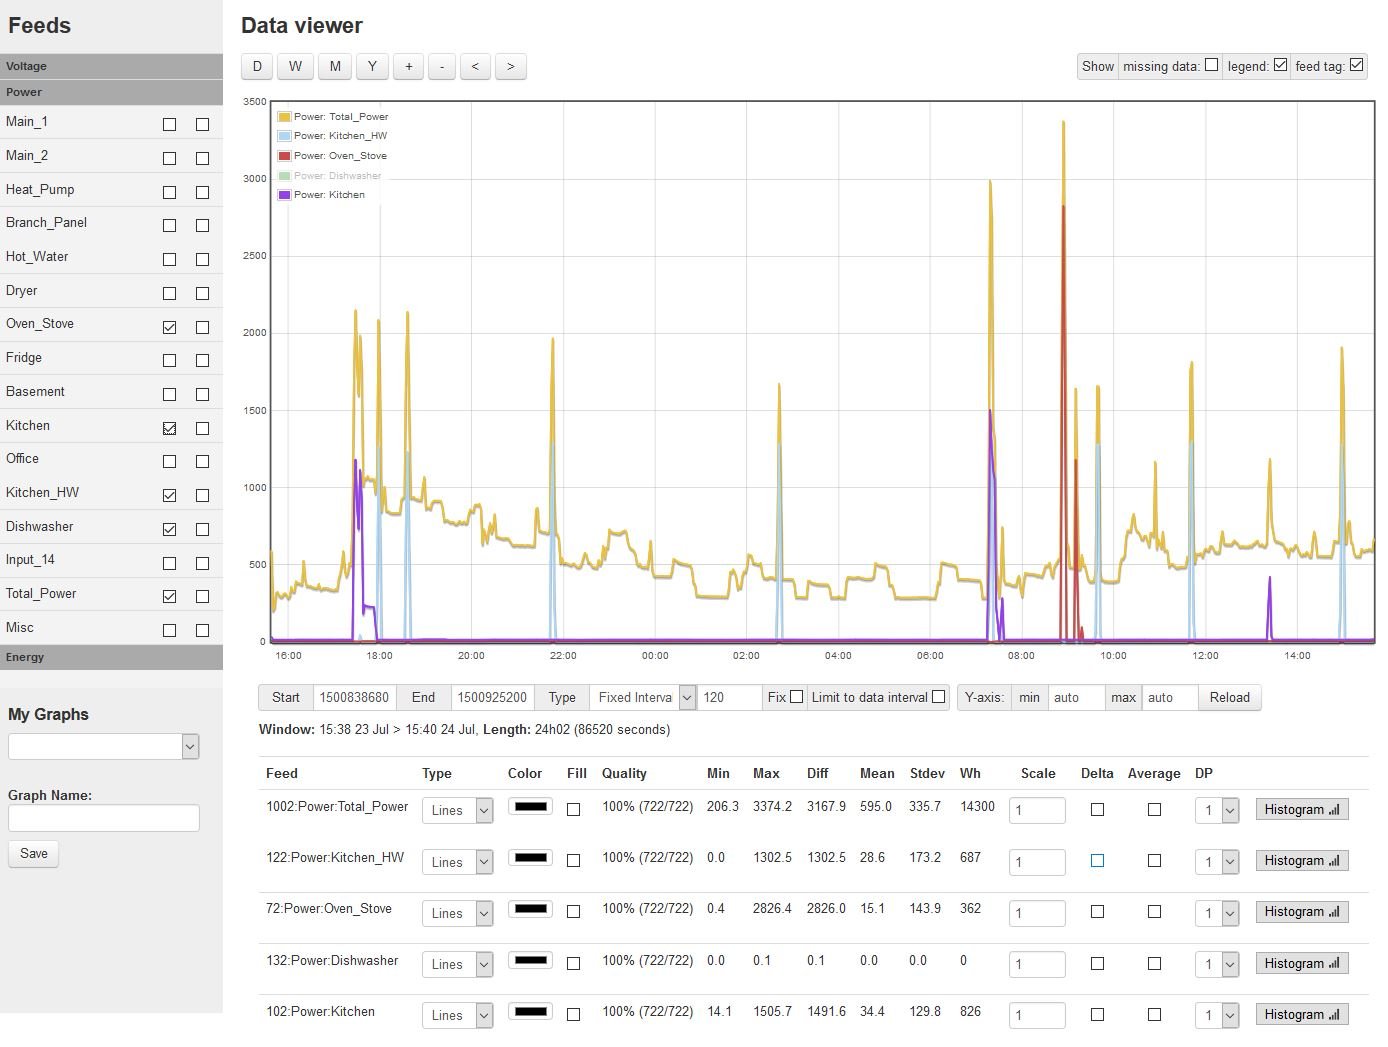Click the zoom in plus button
Viewport: 1388px width, 1047px height.
(409, 67)
